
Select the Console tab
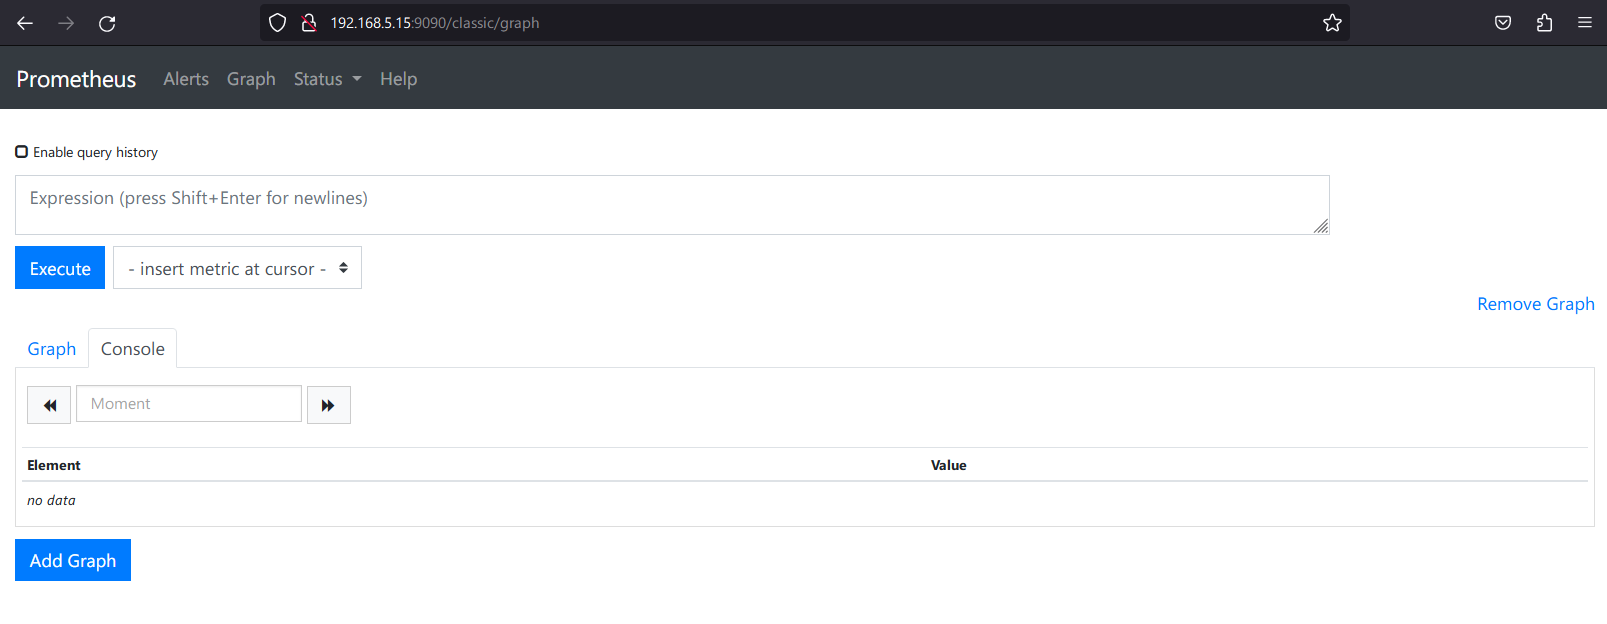[x=133, y=349]
